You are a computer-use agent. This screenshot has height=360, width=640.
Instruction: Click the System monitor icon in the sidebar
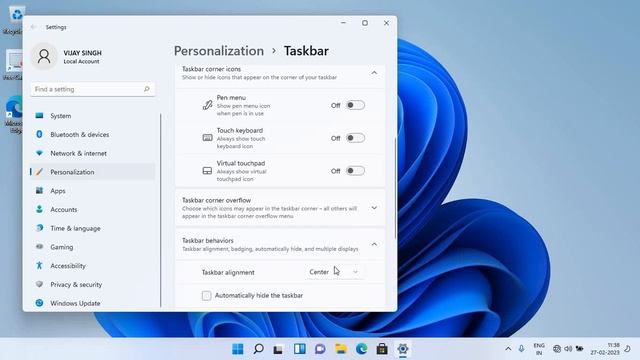click(39, 116)
